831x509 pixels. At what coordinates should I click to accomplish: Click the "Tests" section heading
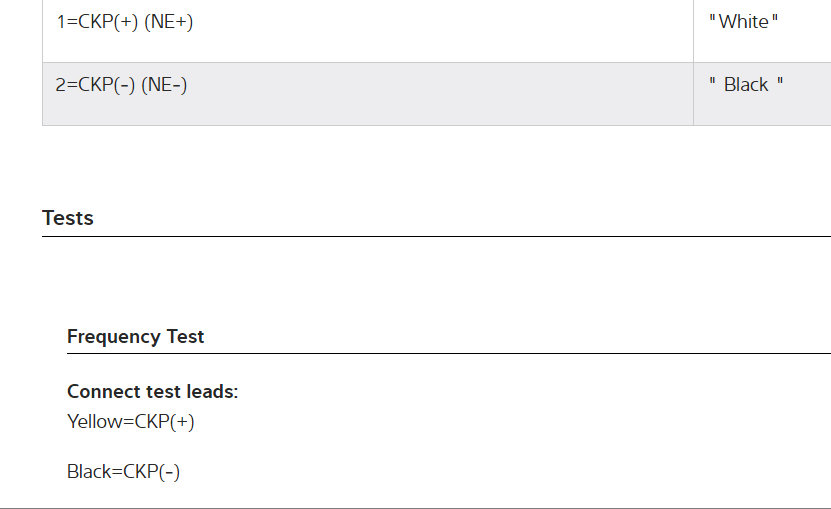(x=68, y=218)
